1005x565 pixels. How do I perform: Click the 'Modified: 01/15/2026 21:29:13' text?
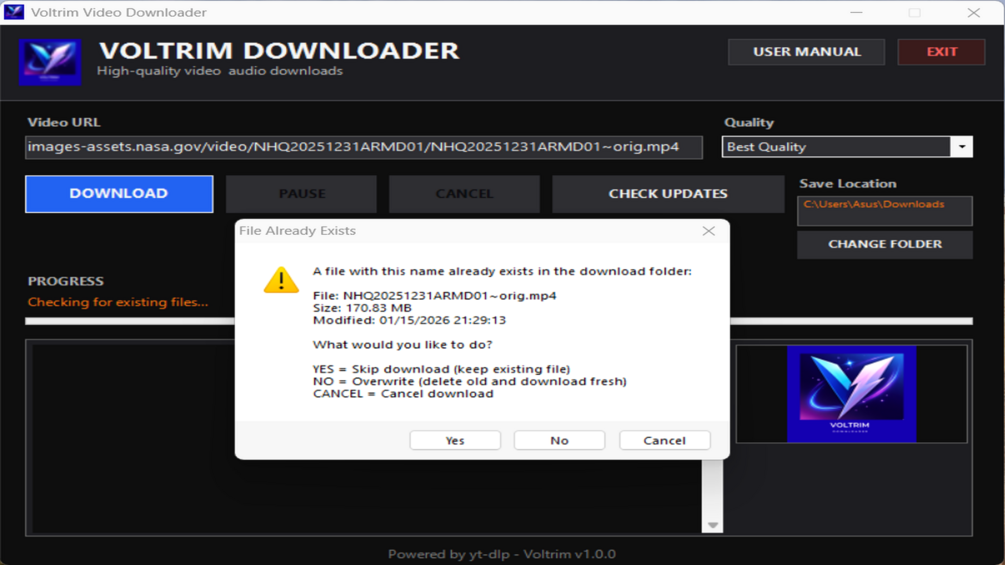(409, 320)
